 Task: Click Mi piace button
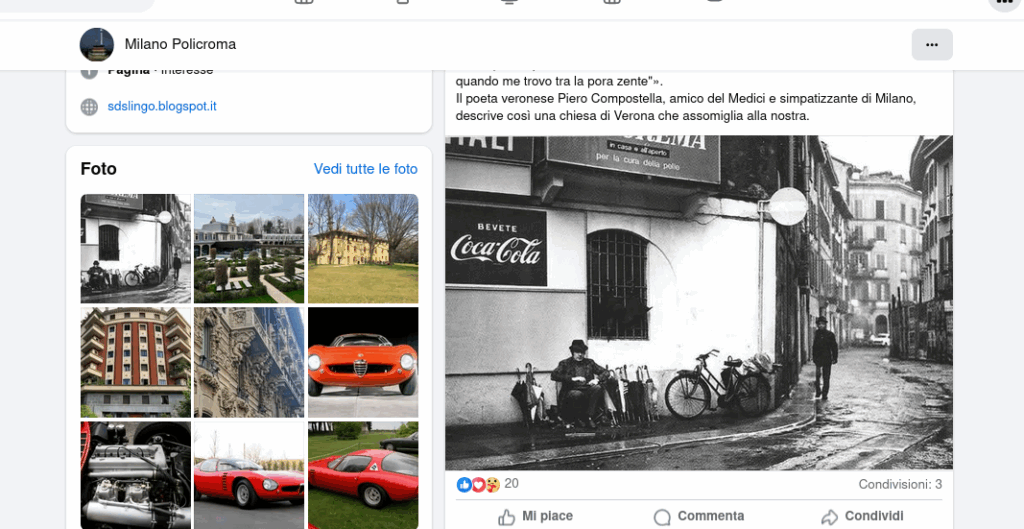(x=536, y=516)
